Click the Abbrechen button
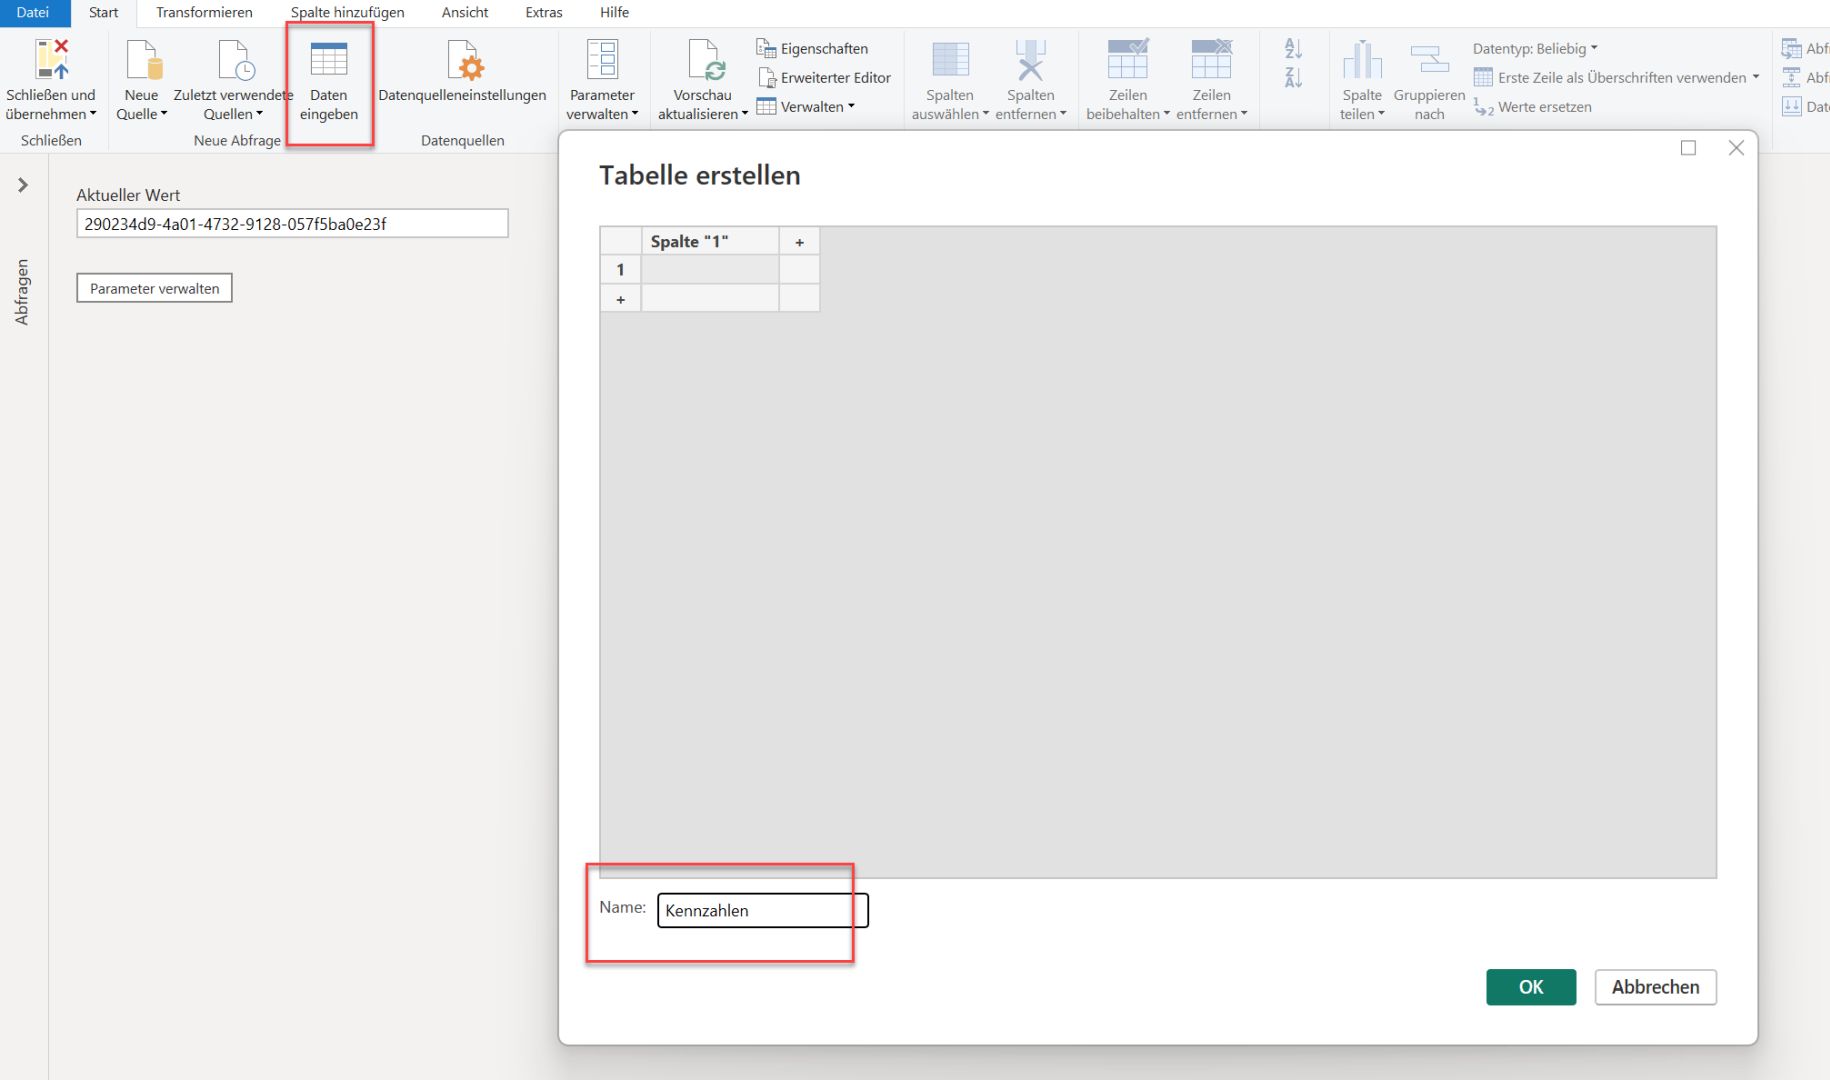This screenshot has width=1830, height=1080. click(x=1655, y=987)
